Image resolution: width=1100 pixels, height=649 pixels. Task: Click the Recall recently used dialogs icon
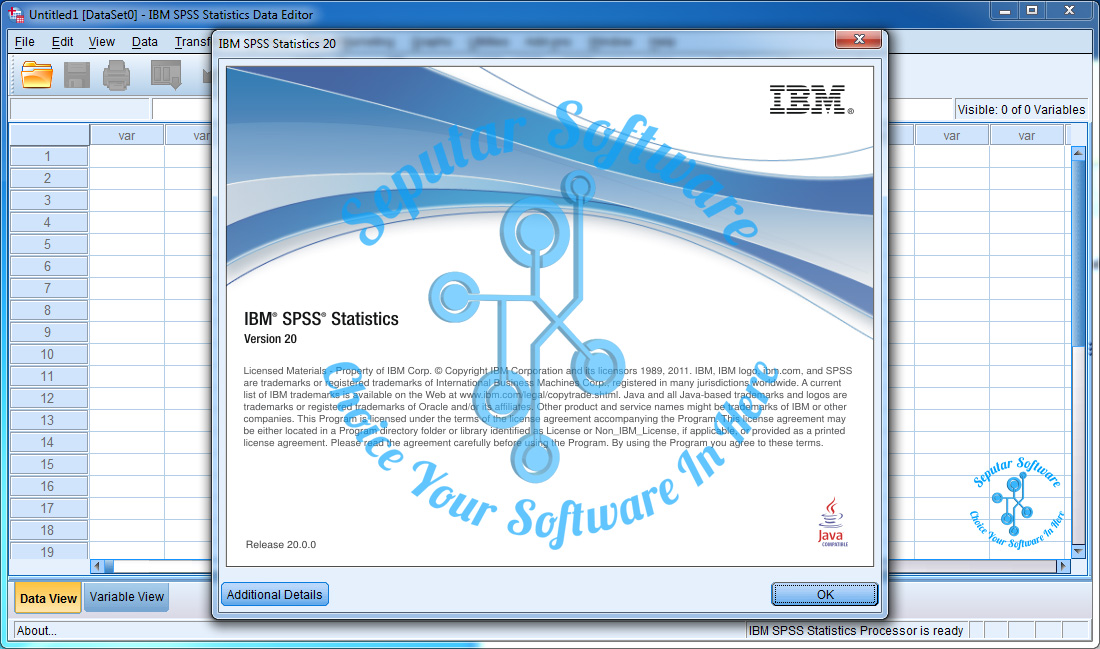click(x=165, y=75)
